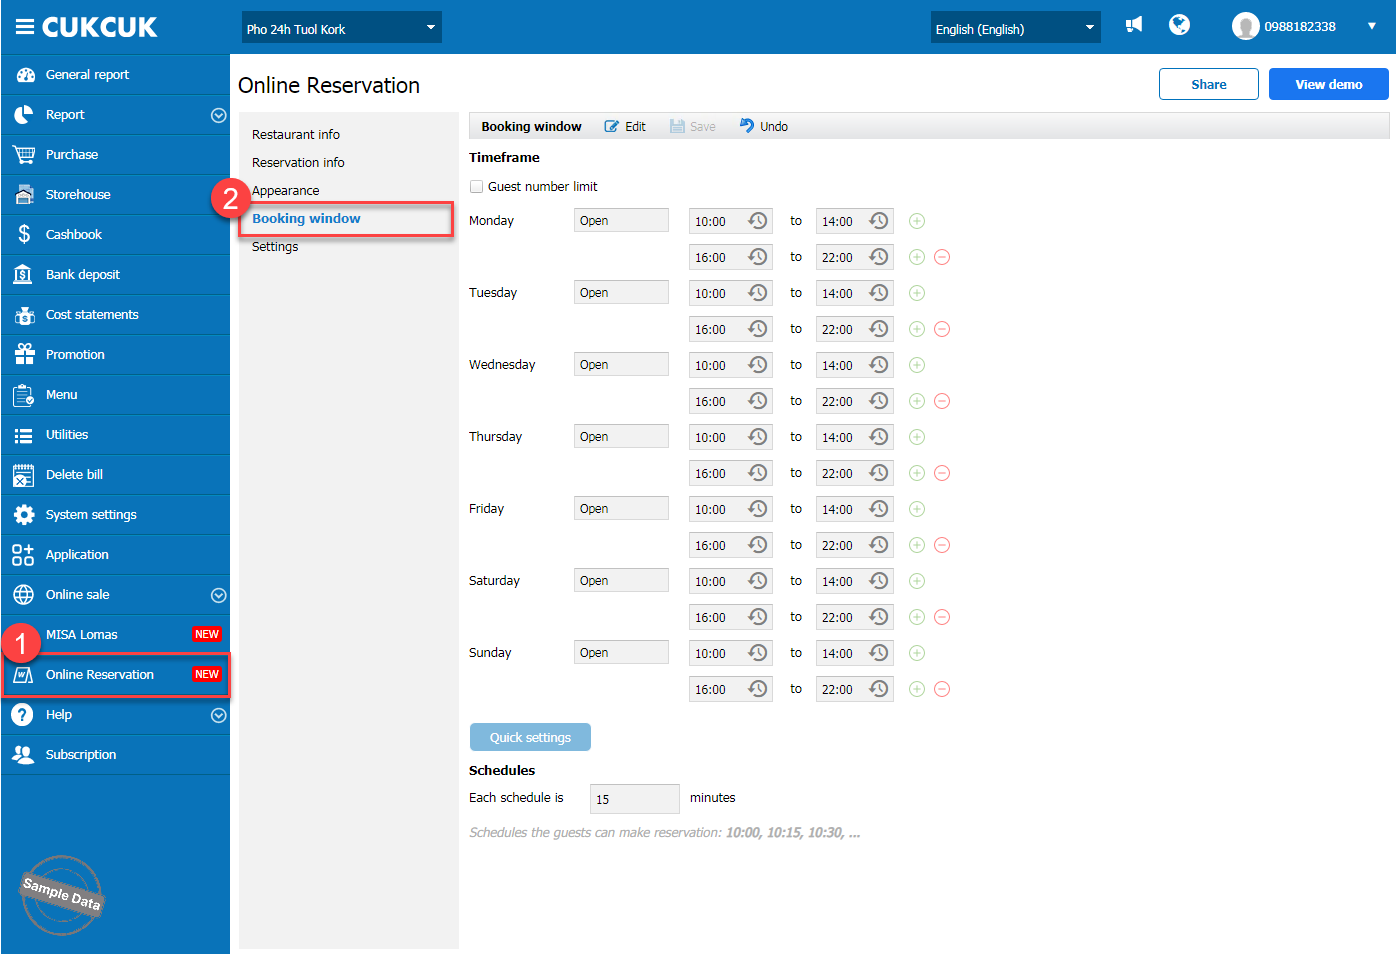Remove Sunday's 16:00 timeframe with red minus
Viewport: 1396px width, 954px height.
click(942, 689)
